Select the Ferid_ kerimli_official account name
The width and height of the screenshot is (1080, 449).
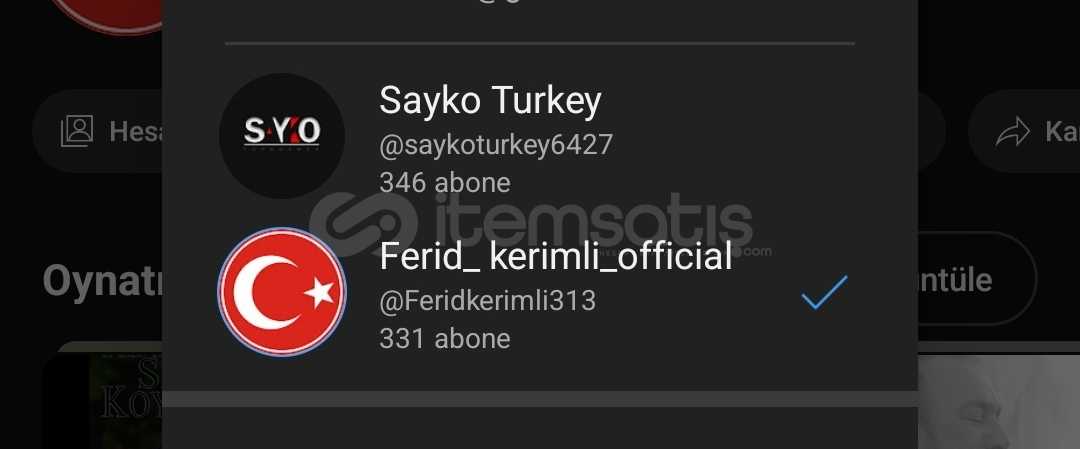(555, 257)
